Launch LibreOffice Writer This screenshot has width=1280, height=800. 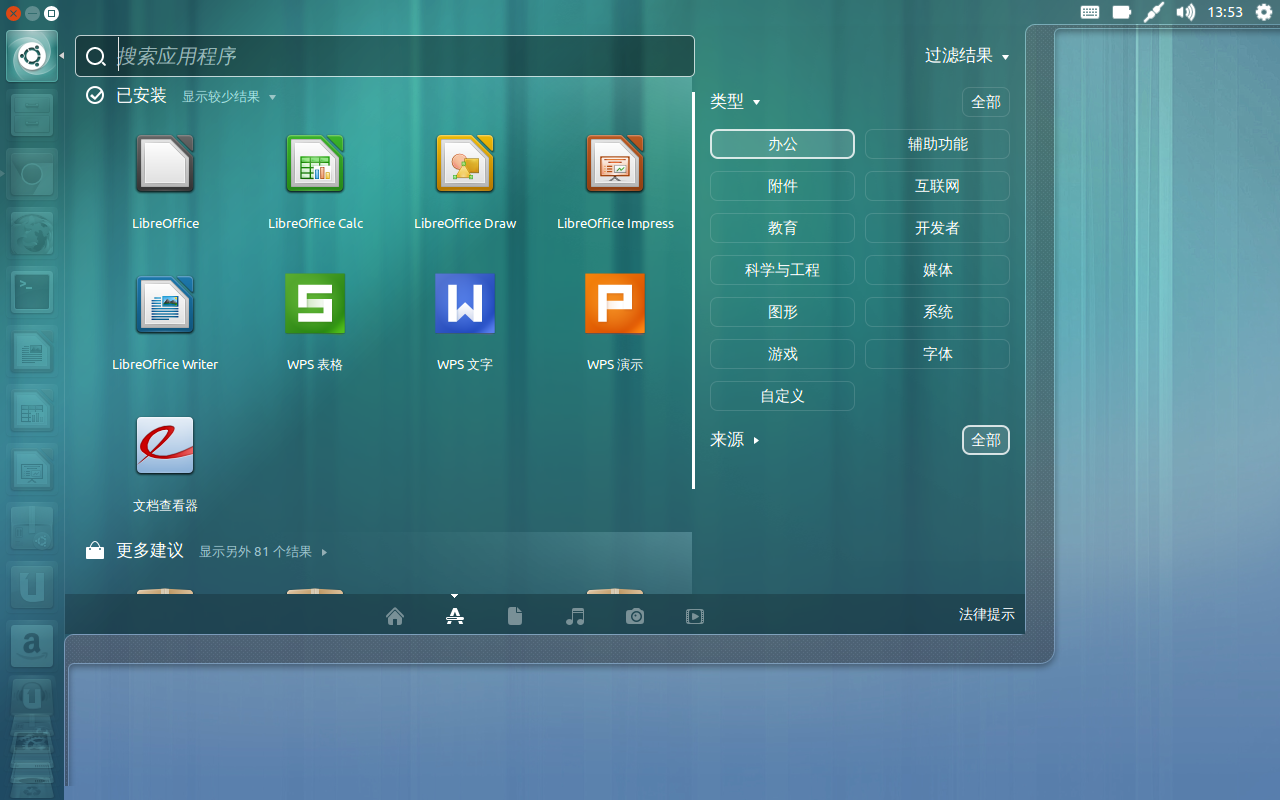pos(165,305)
